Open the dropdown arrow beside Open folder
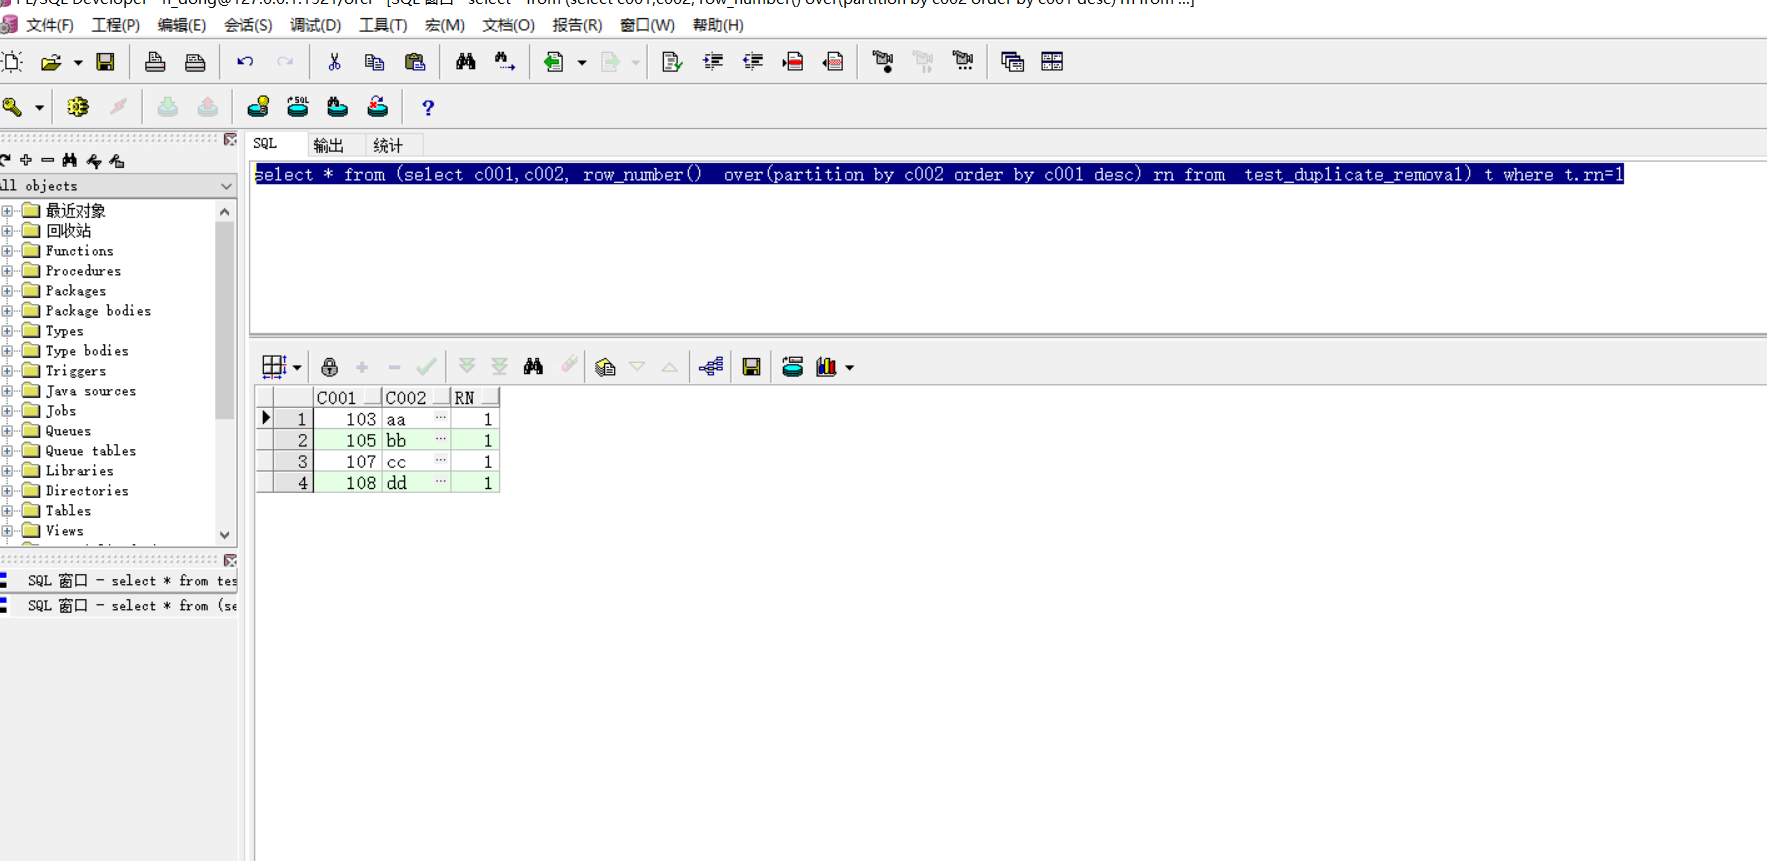 coord(77,63)
